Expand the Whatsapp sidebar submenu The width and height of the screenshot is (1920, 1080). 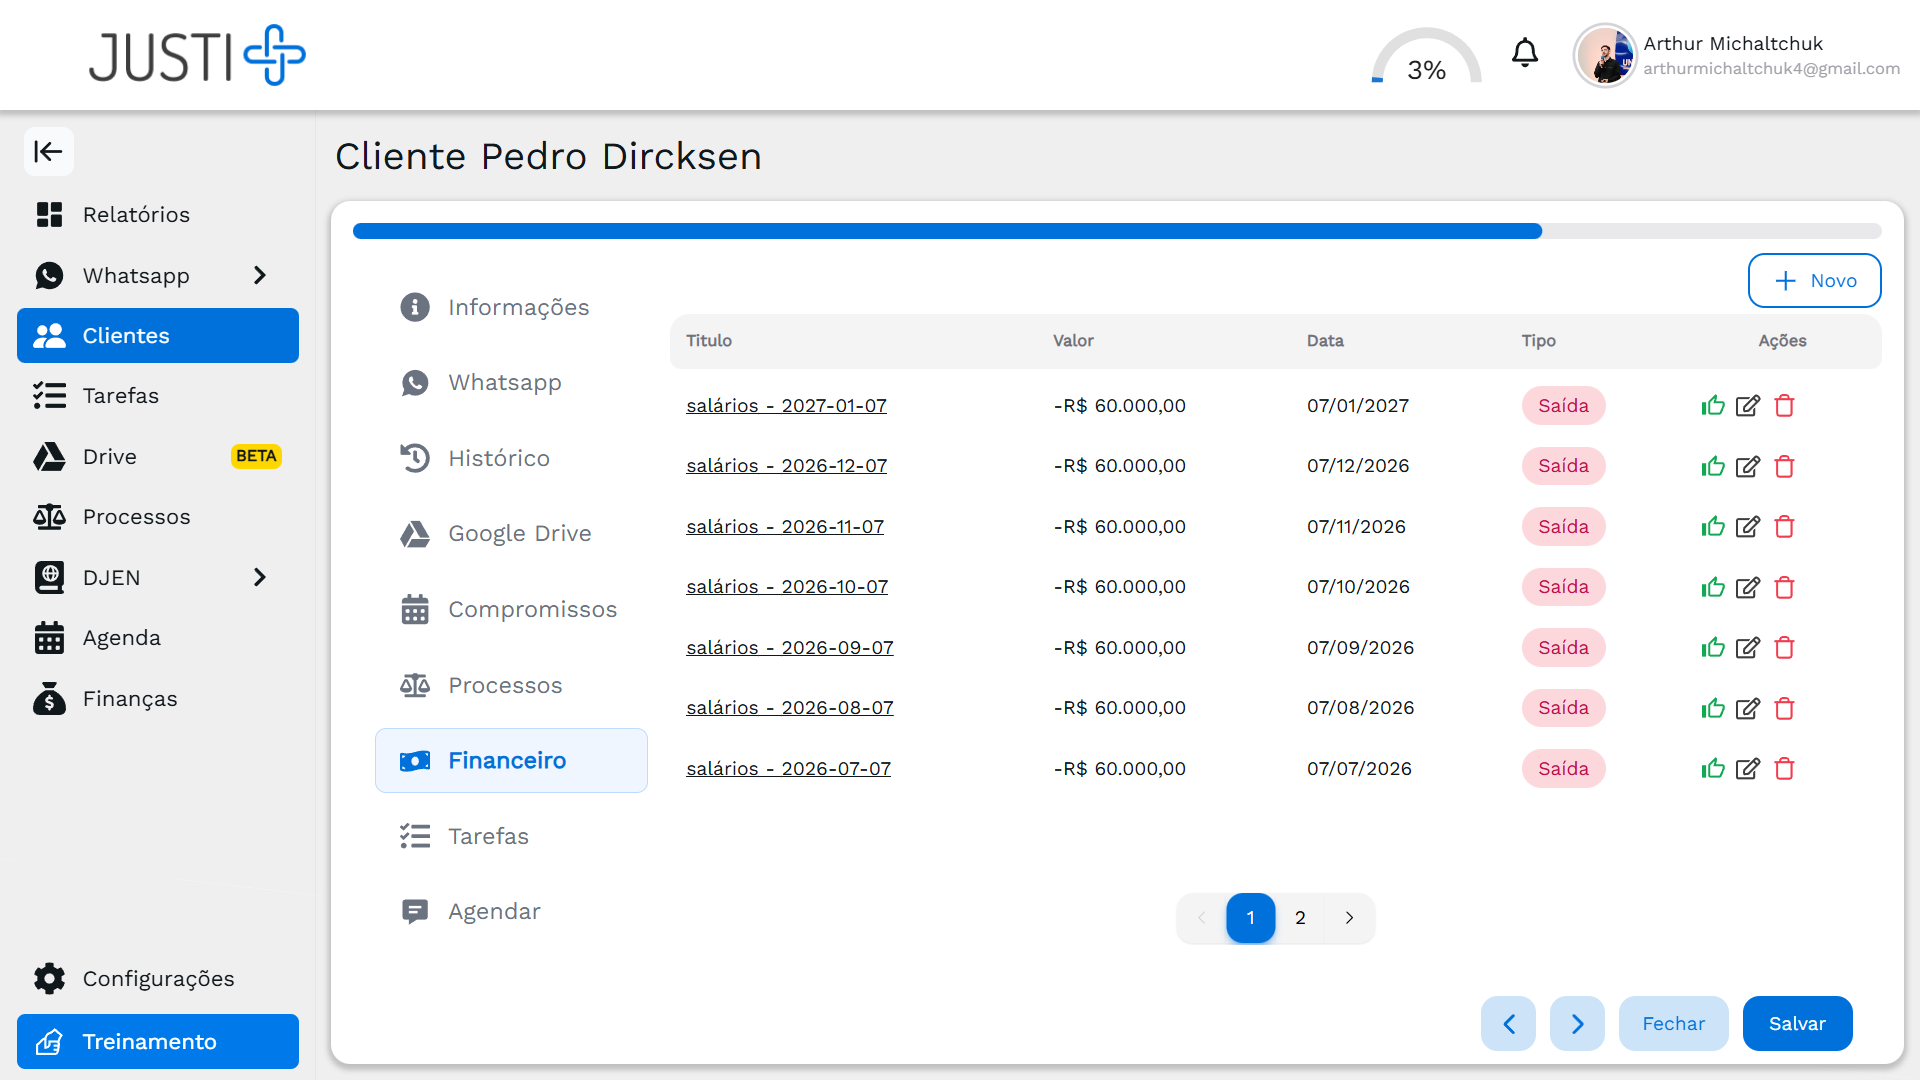click(x=260, y=275)
